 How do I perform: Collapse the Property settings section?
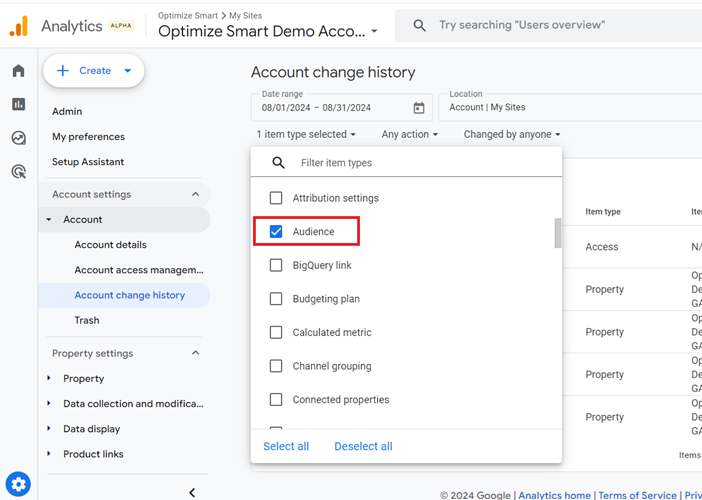196,353
